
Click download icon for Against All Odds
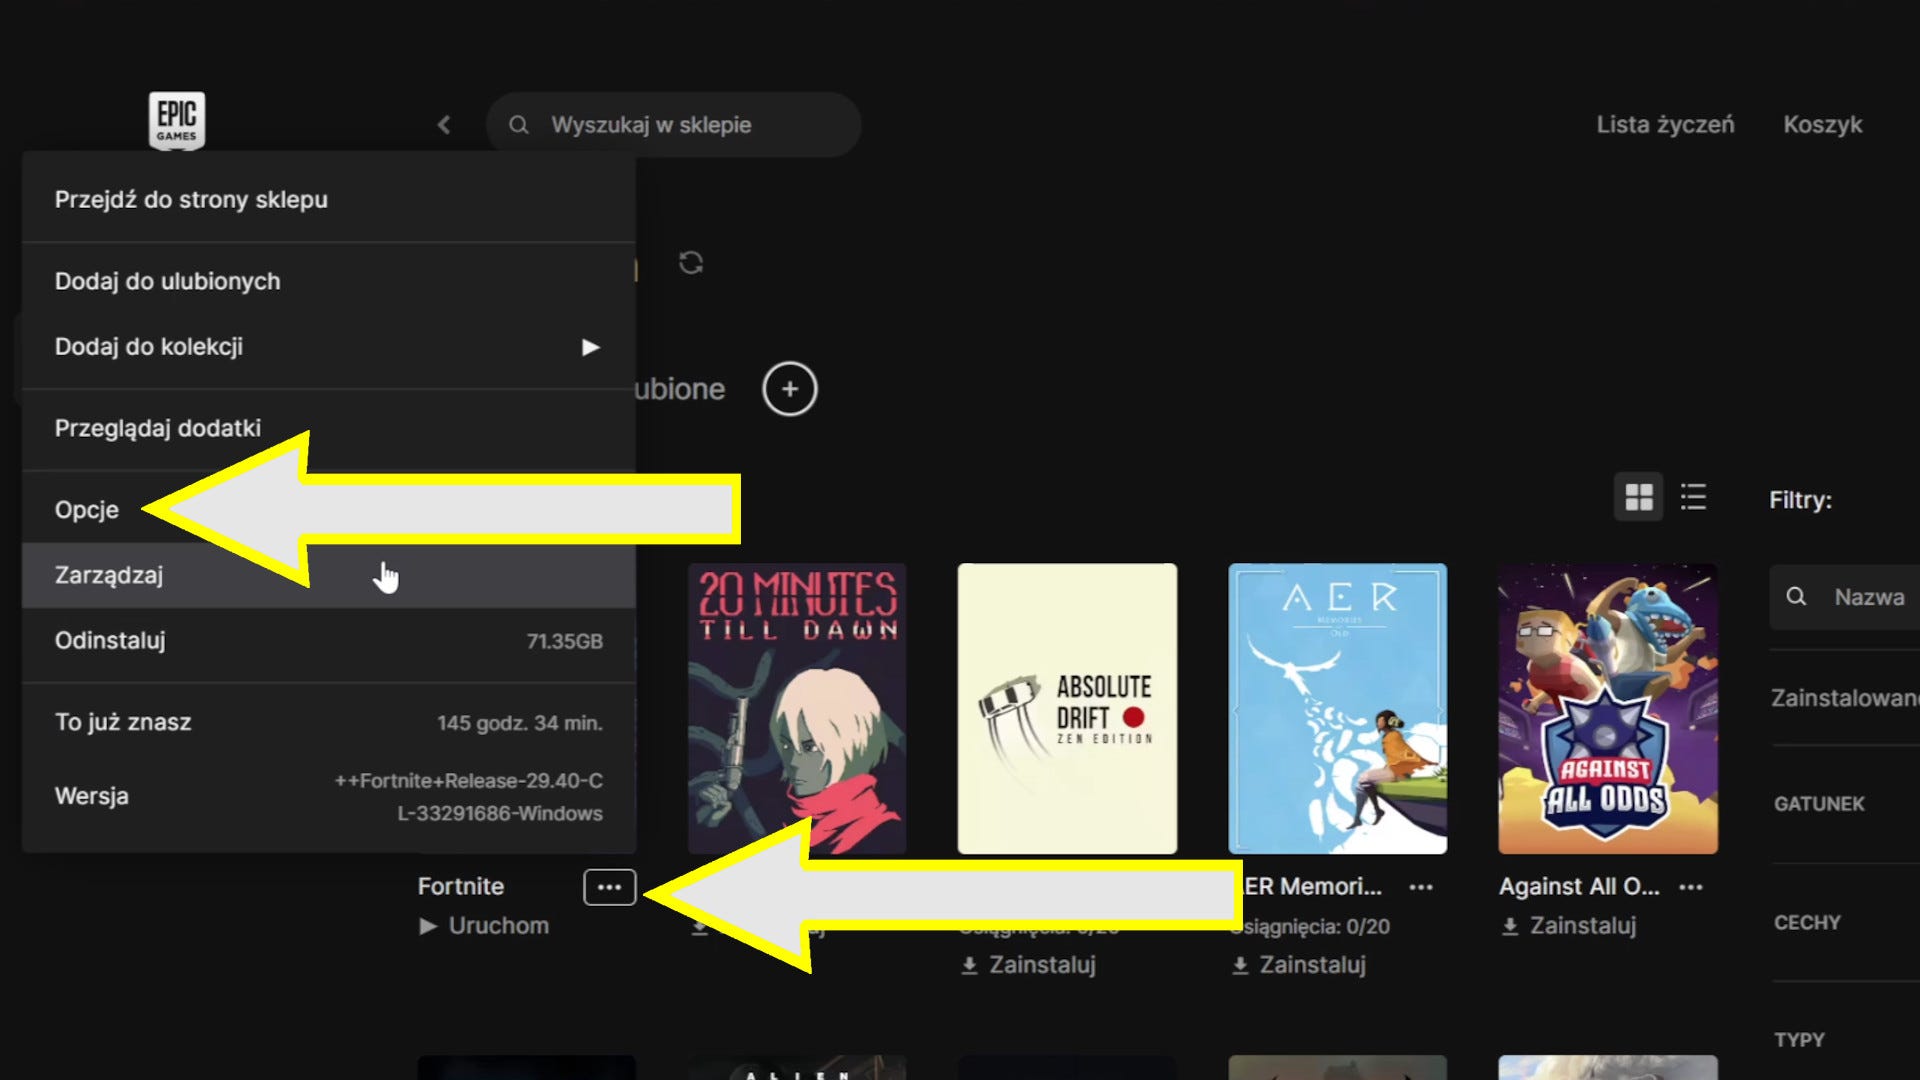[1510, 926]
